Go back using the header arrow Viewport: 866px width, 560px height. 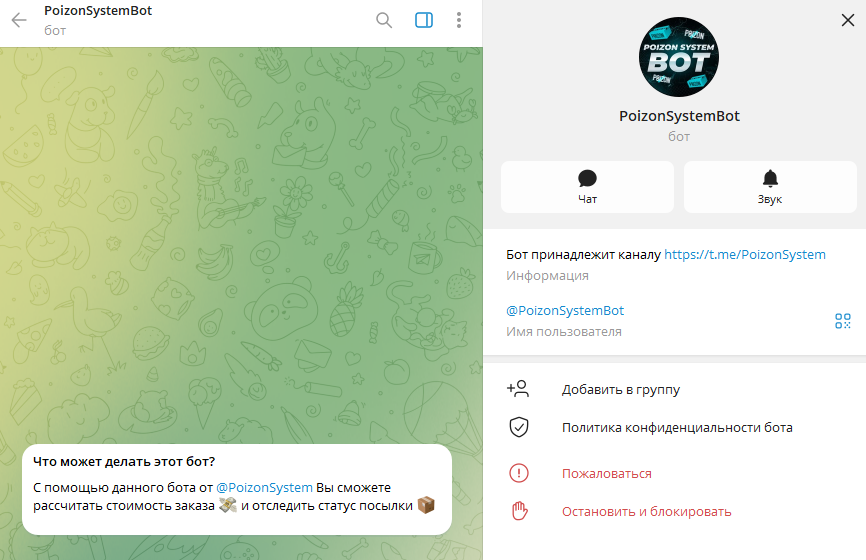(19, 20)
